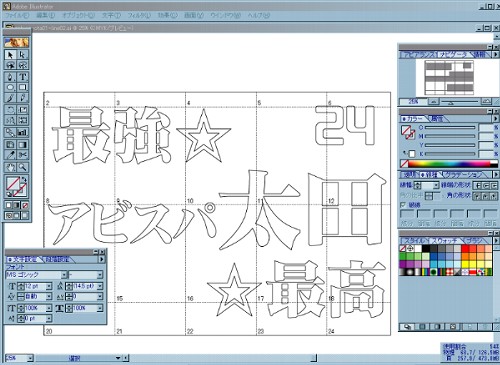
Task: Select the column Graph tool
Action: 23,132
